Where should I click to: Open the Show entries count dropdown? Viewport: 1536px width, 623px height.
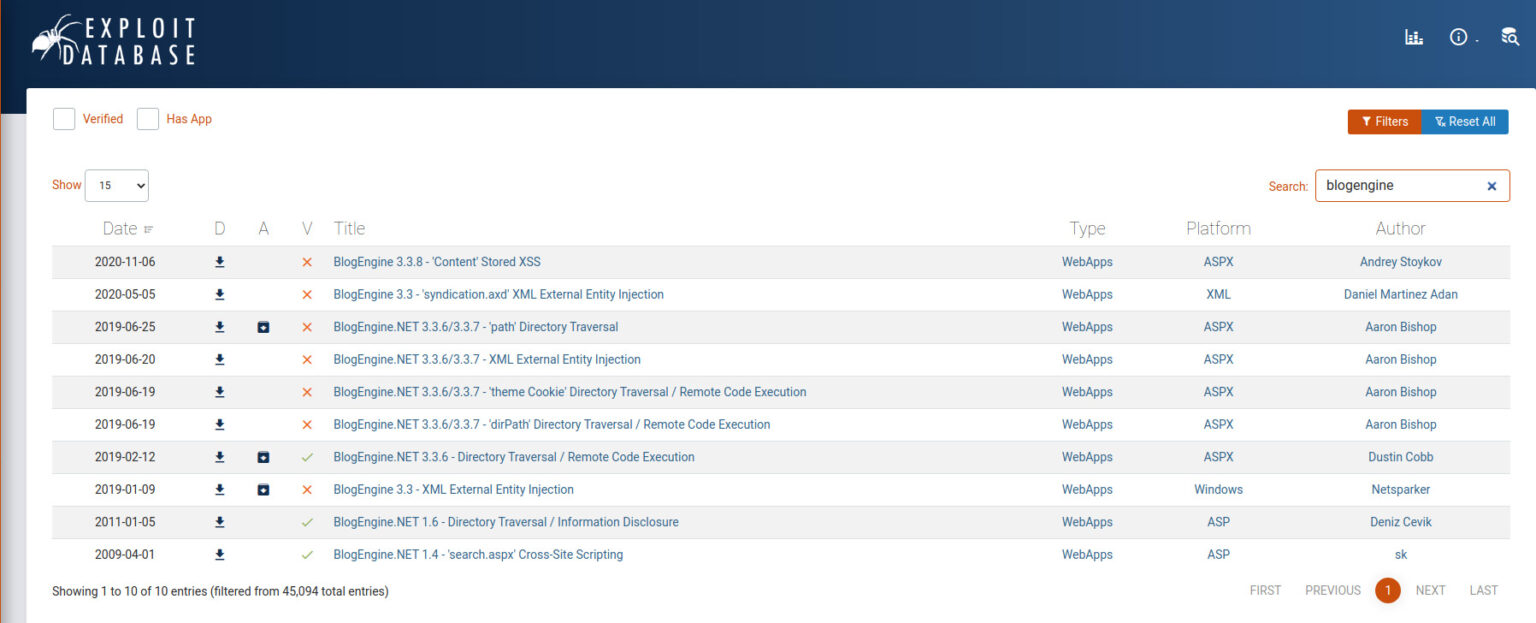pyautogui.click(x=117, y=185)
